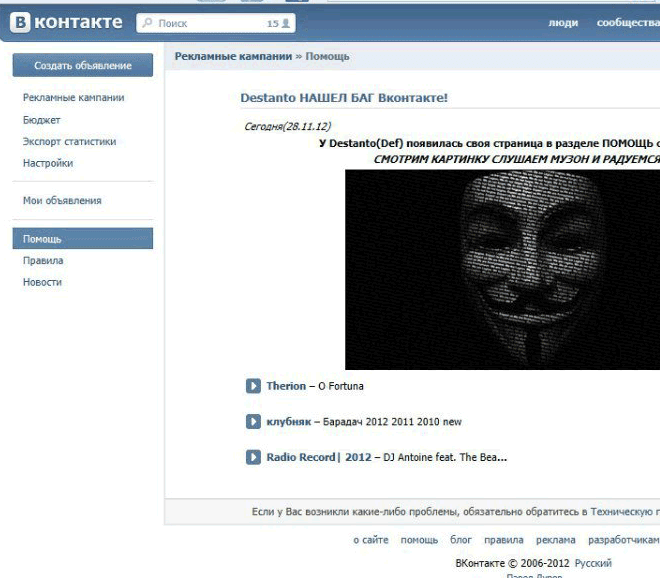Click the Русский language link
The image size is (660, 578).
click(x=593, y=563)
